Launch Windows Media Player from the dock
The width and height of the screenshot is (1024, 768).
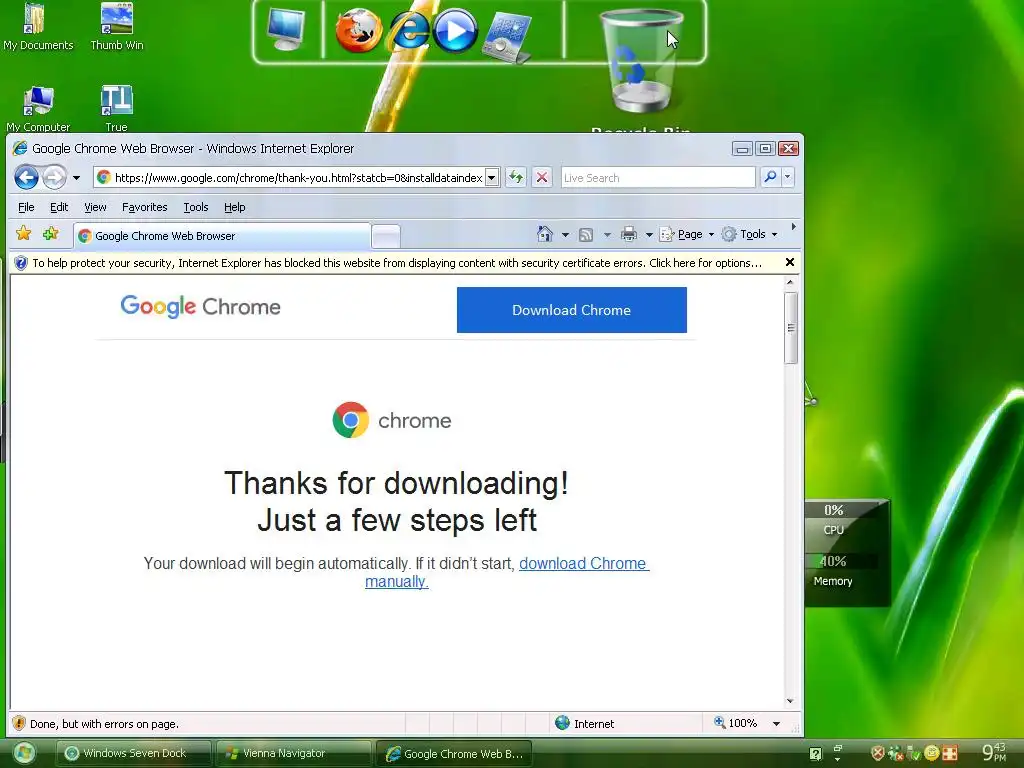[x=455, y=30]
